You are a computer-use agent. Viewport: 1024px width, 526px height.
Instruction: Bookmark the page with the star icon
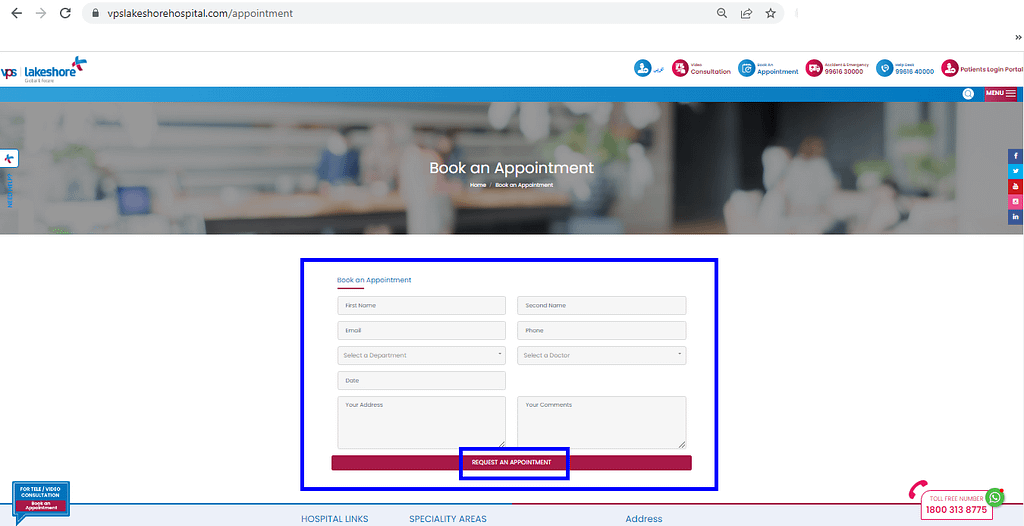tap(771, 13)
